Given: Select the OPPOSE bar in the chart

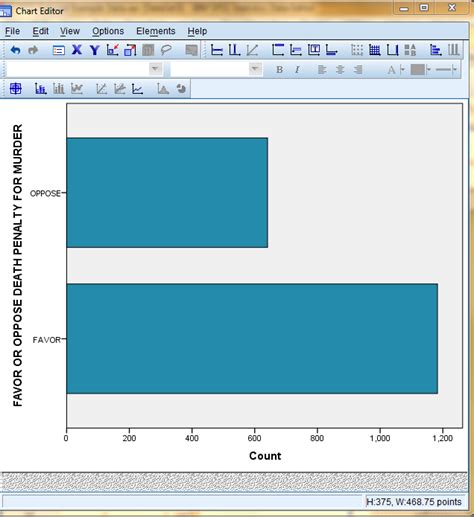Looking at the screenshot, I should tap(167, 193).
